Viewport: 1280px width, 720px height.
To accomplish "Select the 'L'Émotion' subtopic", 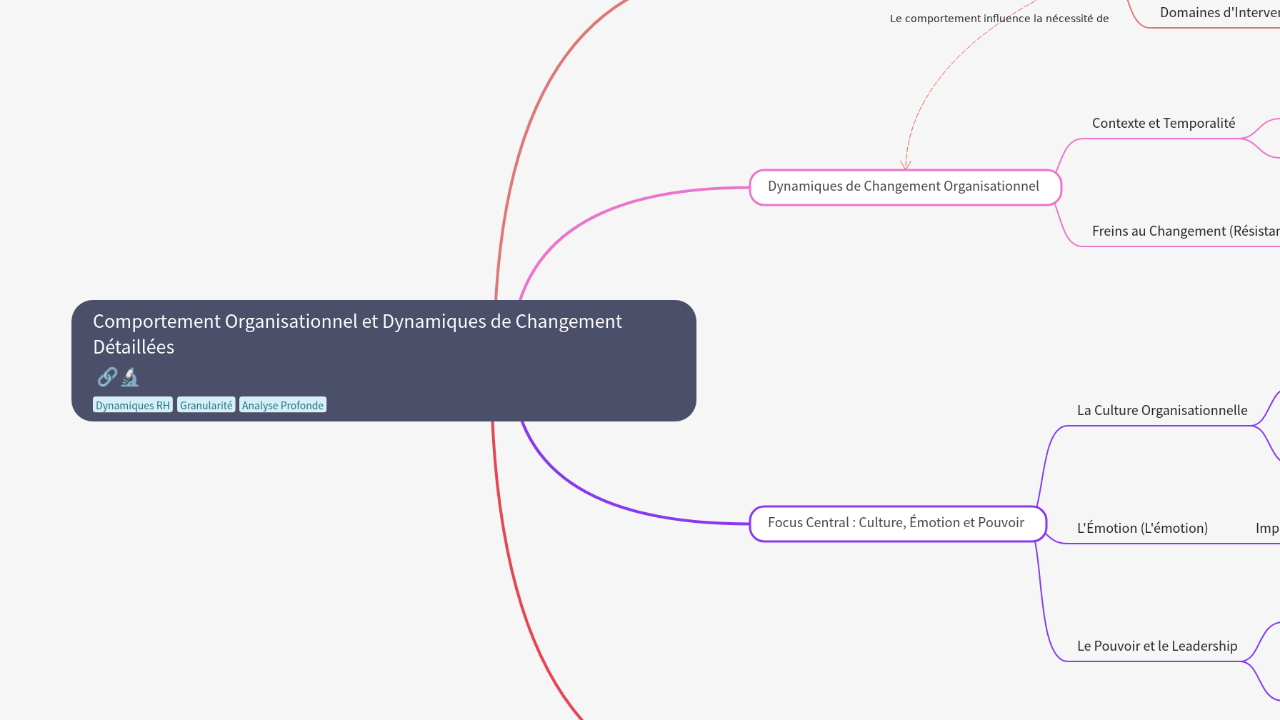I will coord(1142,527).
